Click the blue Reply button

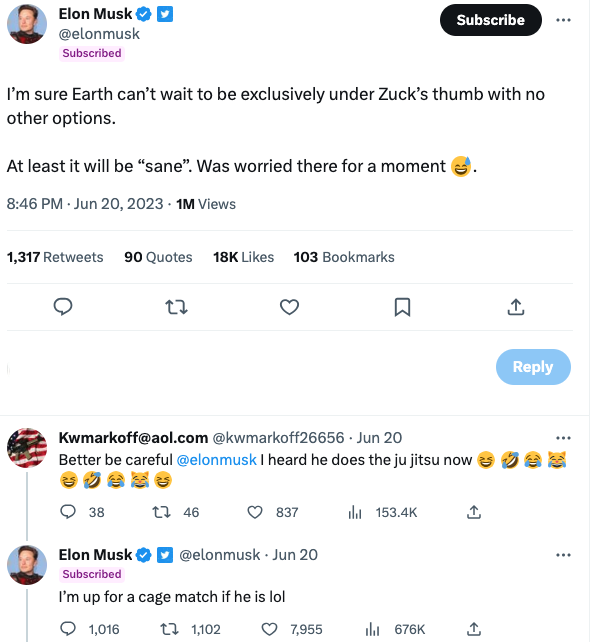coord(533,366)
